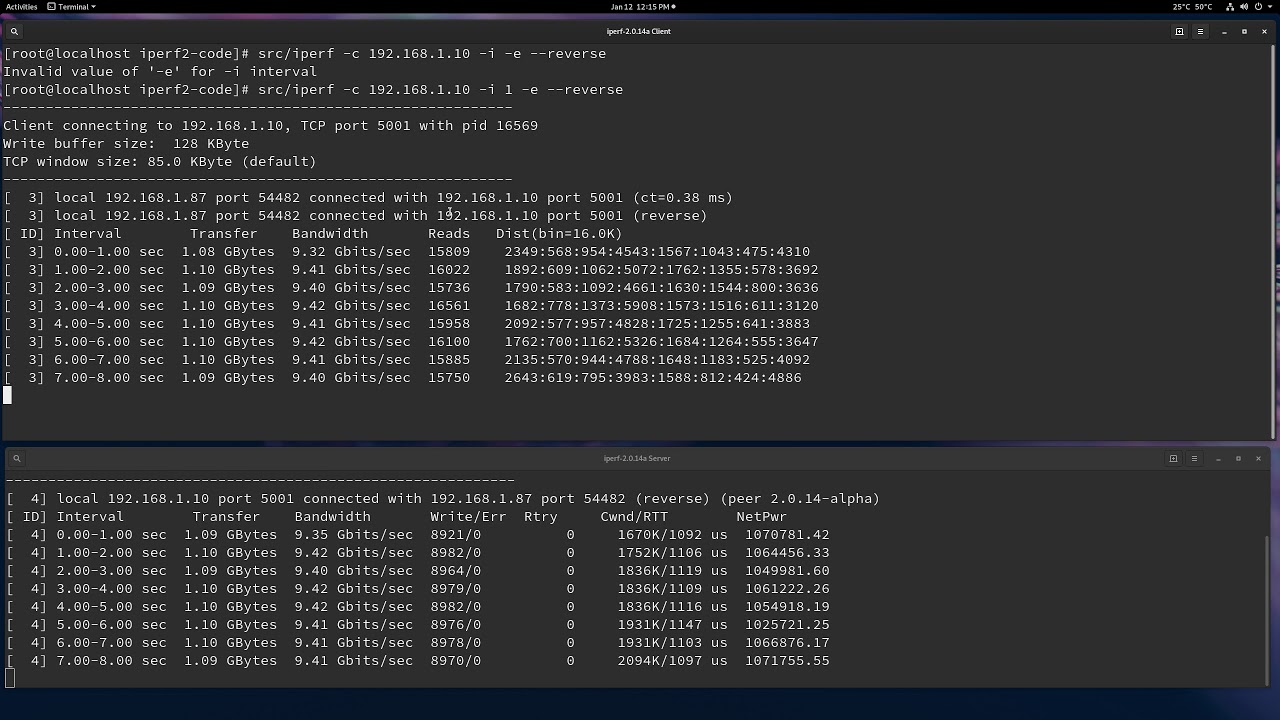Click 'Dist(bin=16.0K)' column header in Client
This screenshot has width=1280, height=720.
[559, 233]
